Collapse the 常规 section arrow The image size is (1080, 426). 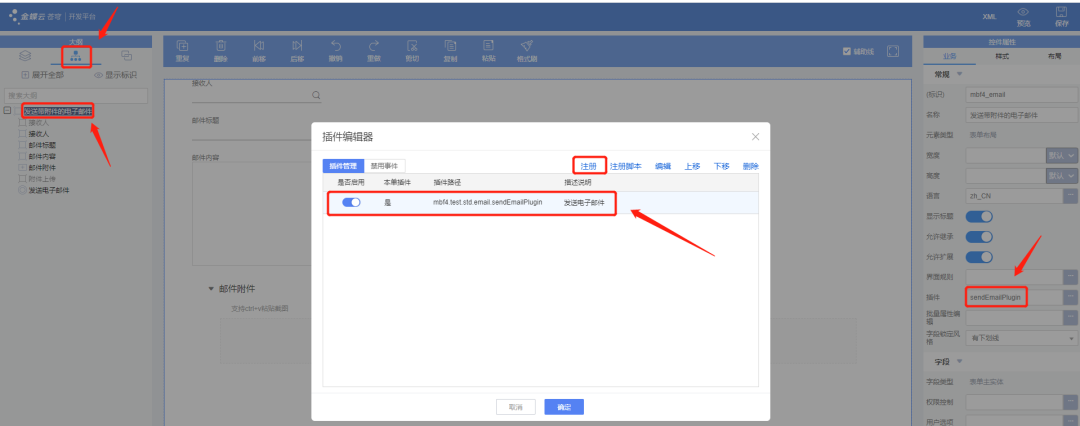point(959,74)
